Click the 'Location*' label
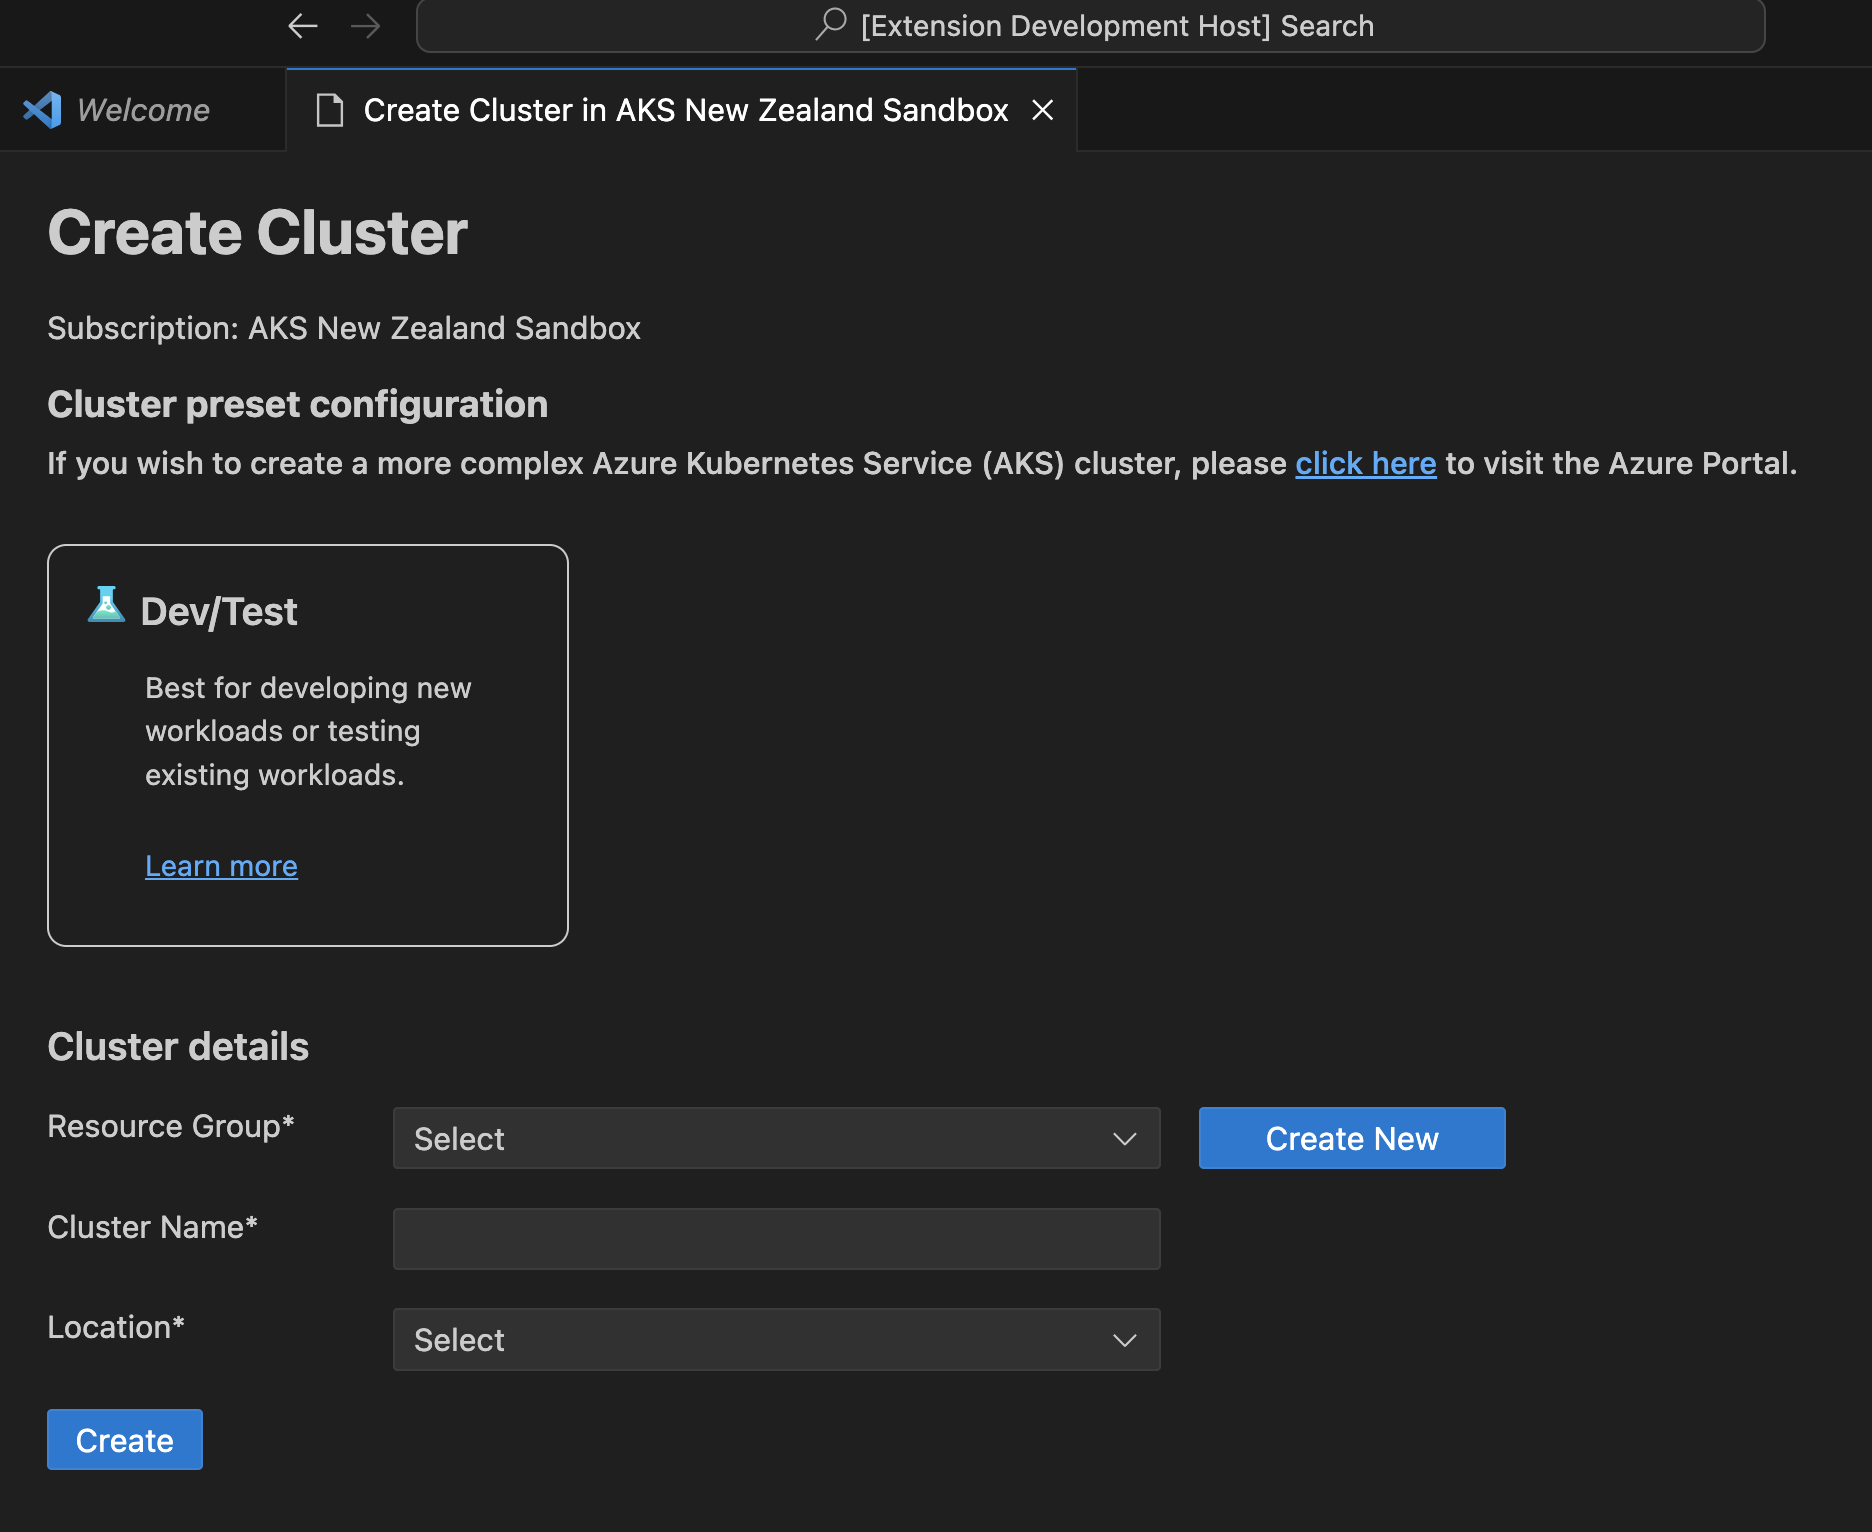Image resolution: width=1872 pixels, height=1532 pixels. [x=116, y=1328]
